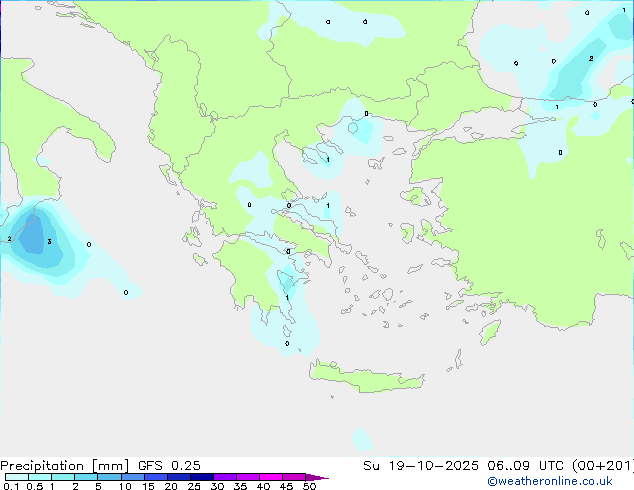
Task: Pick the legend swatch between 10 and 15
Action: (x=132, y=477)
